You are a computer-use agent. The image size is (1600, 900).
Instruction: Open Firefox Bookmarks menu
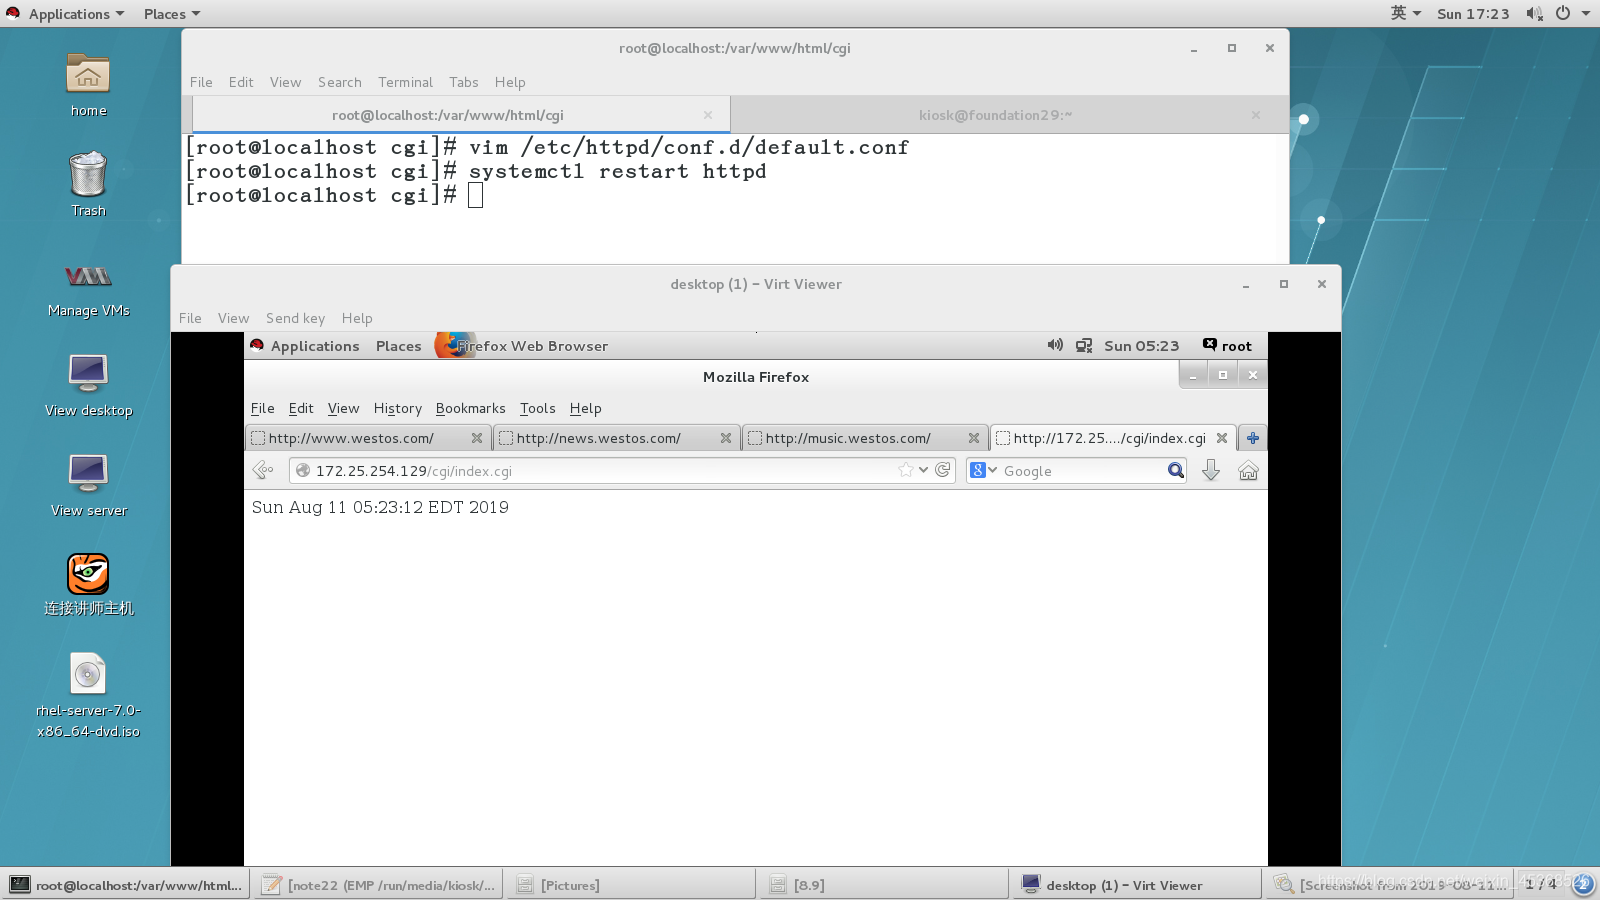pyautogui.click(x=470, y=408)
